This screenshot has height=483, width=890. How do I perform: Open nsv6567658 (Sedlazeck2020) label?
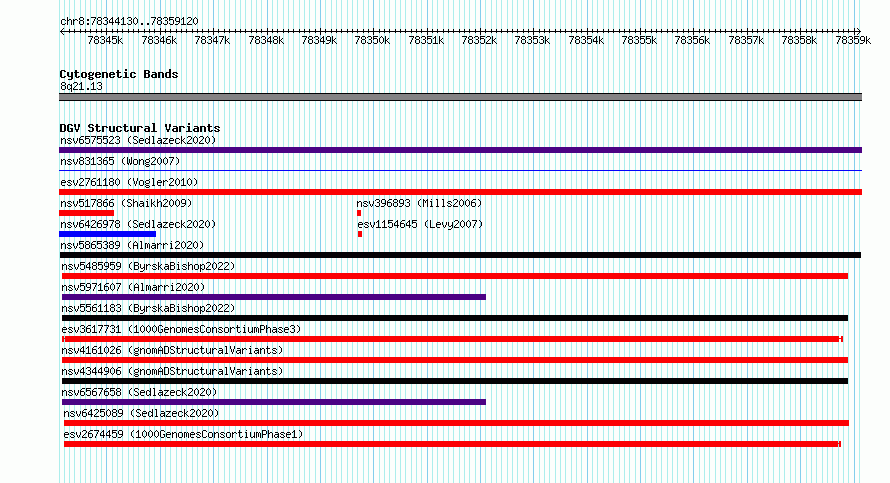point(139,392)
